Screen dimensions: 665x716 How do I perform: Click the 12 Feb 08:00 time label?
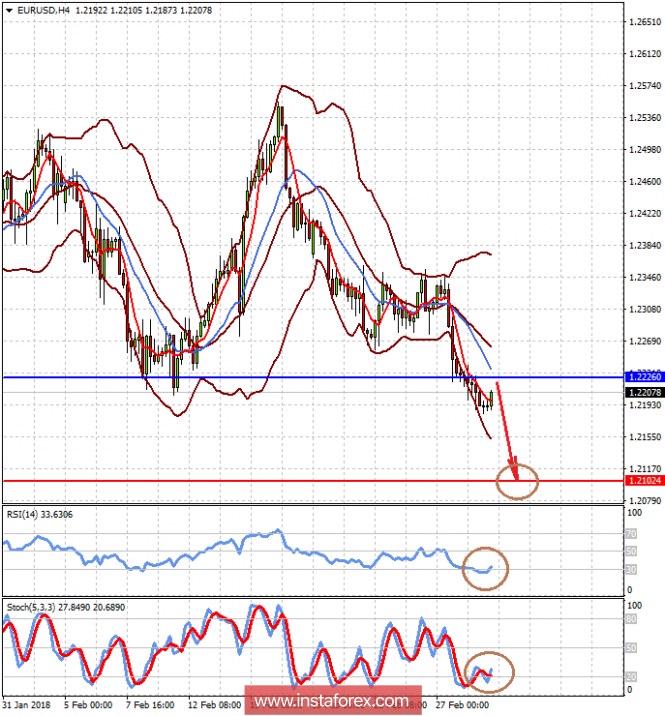point(214,705)
